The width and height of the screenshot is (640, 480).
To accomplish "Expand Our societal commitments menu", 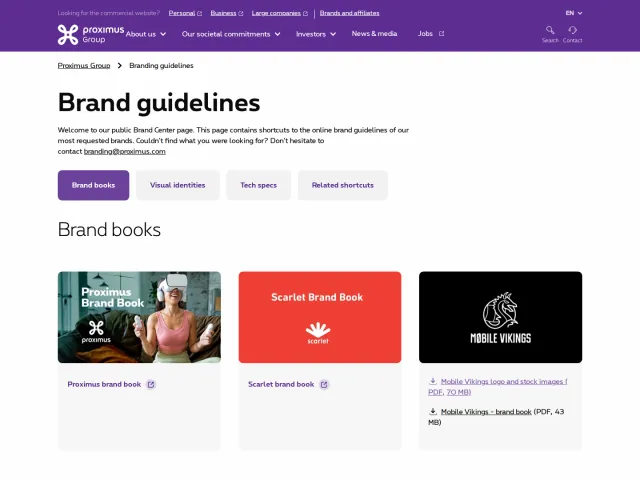I will 231,34.
